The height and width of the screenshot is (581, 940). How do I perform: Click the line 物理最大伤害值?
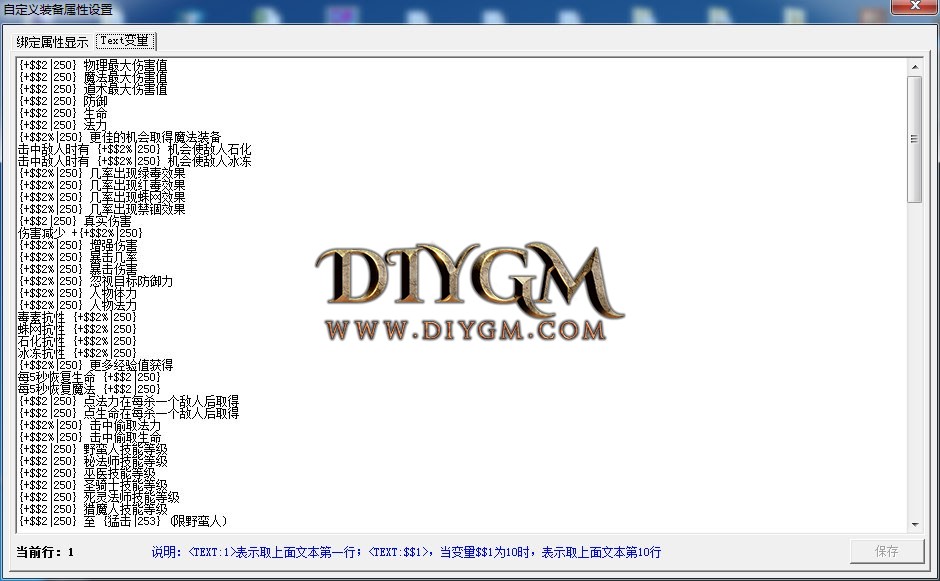point(93,65)
